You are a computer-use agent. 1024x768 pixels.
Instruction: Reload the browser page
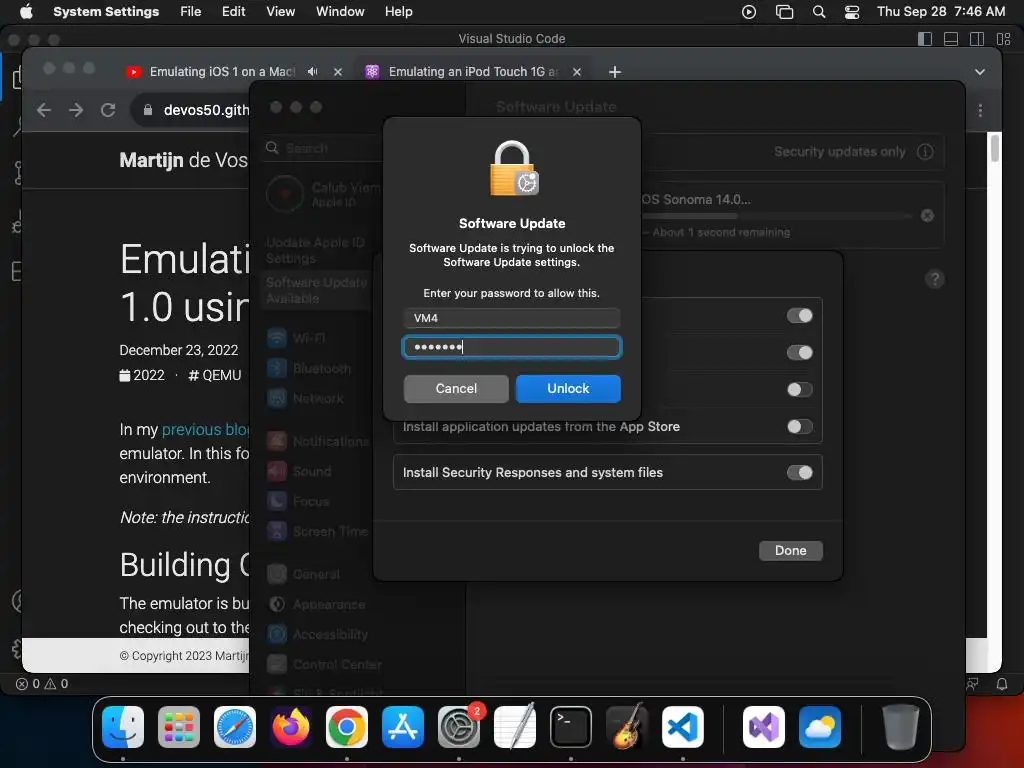click(x=108, y=110)
